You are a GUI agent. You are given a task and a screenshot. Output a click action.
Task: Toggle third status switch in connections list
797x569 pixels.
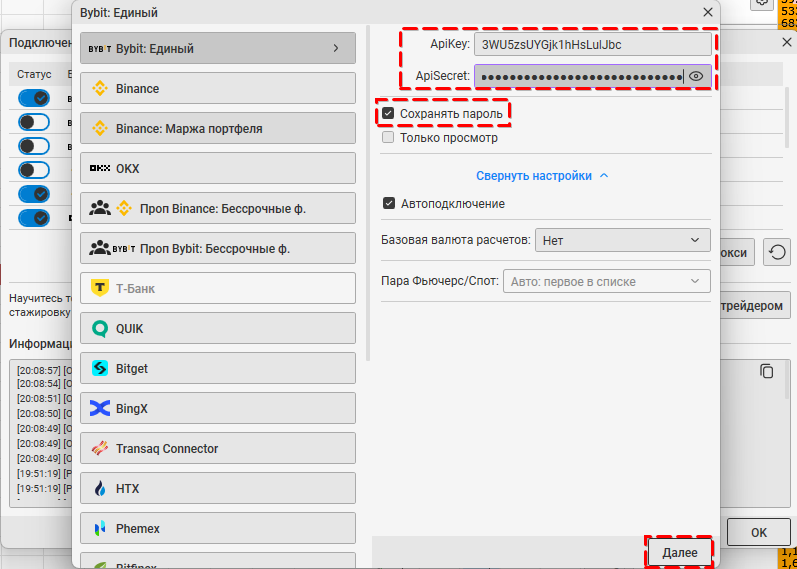[x=34, y=146]
